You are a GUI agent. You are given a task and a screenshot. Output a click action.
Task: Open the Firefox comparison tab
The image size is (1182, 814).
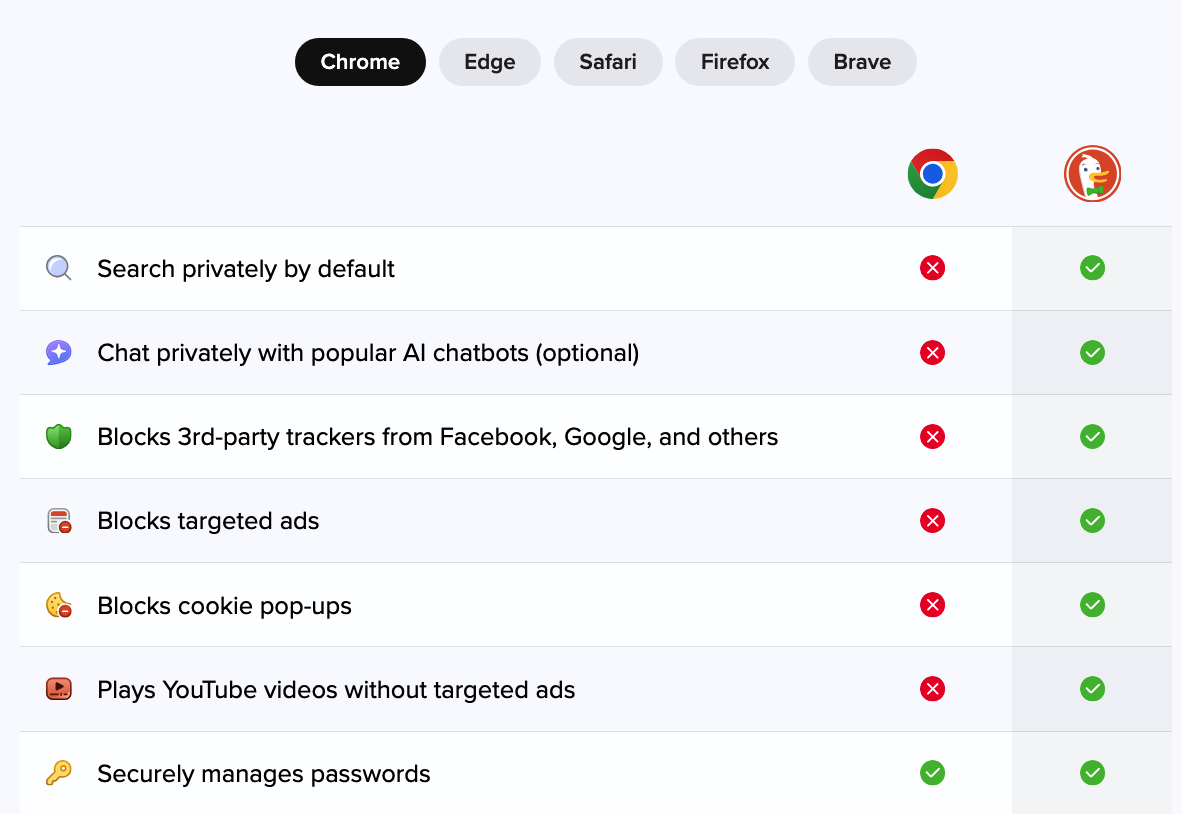735,62
